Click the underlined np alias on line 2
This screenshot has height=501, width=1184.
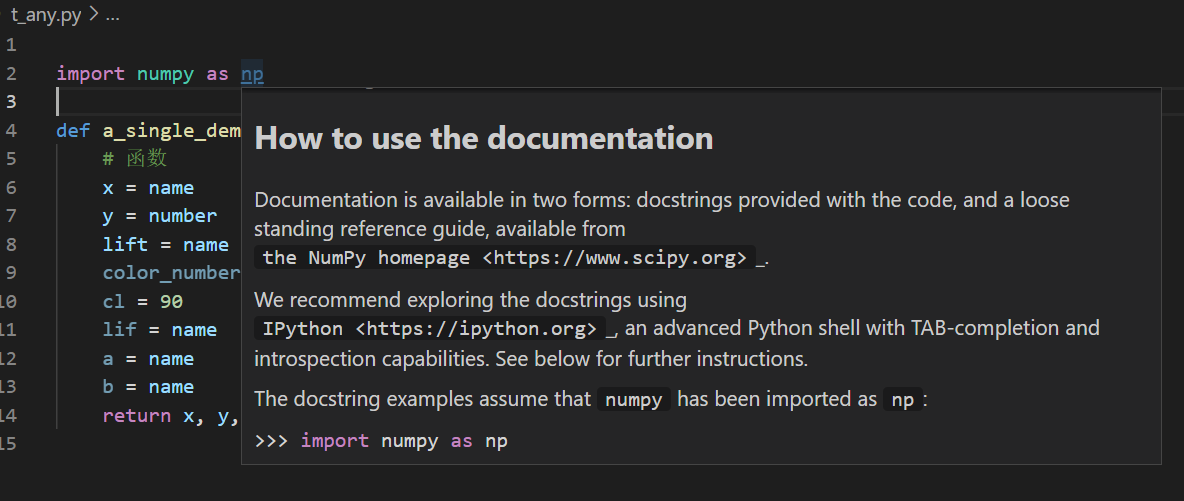coord(252,74)
